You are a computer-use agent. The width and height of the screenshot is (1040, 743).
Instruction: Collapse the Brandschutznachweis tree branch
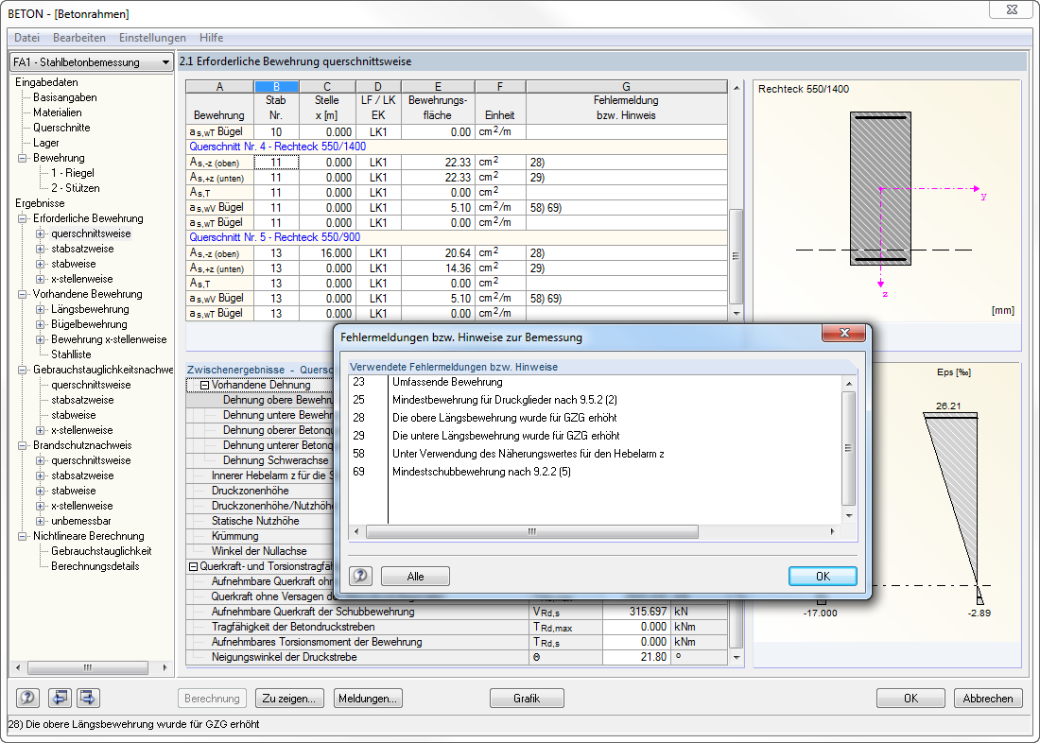click(x=23, y=445)
